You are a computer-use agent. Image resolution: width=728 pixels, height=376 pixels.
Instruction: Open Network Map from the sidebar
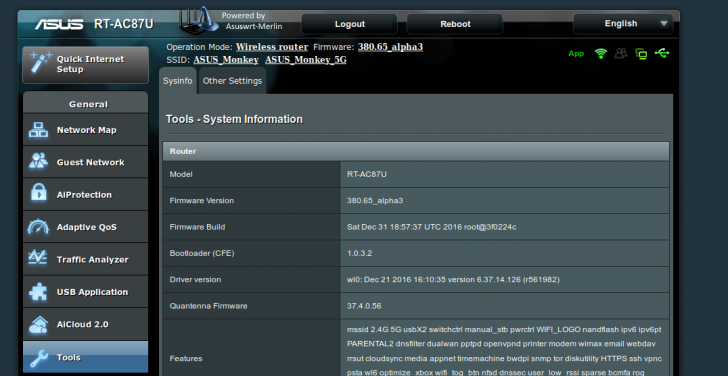85,130
